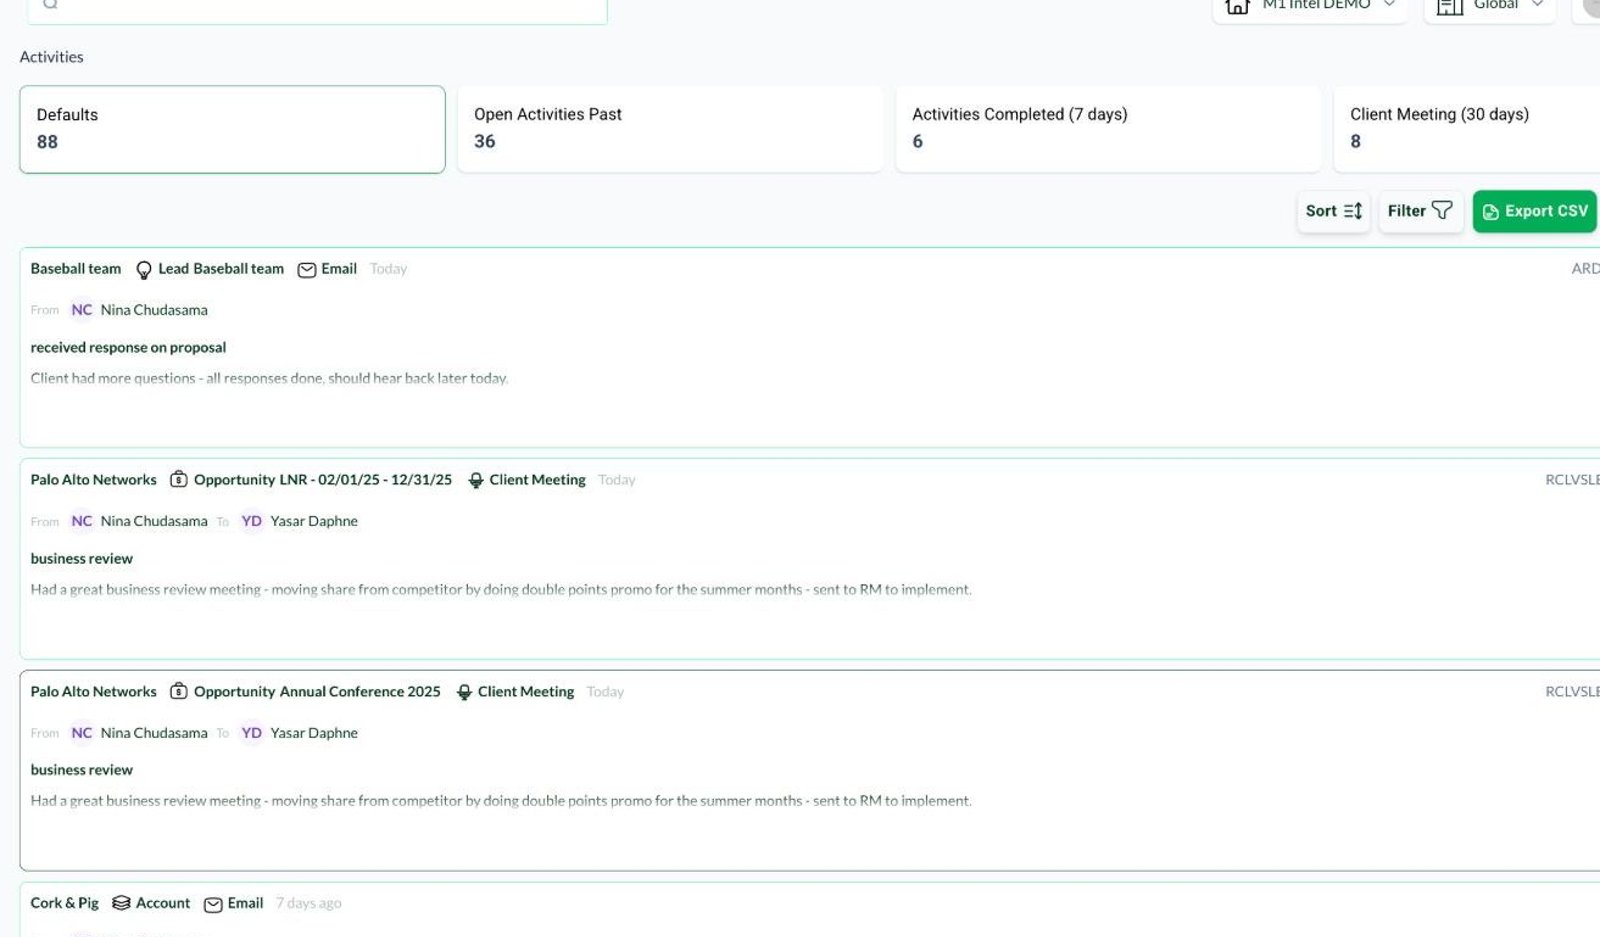Click Nina Chudasama name in Annual Conference activity

coord(154,733)
